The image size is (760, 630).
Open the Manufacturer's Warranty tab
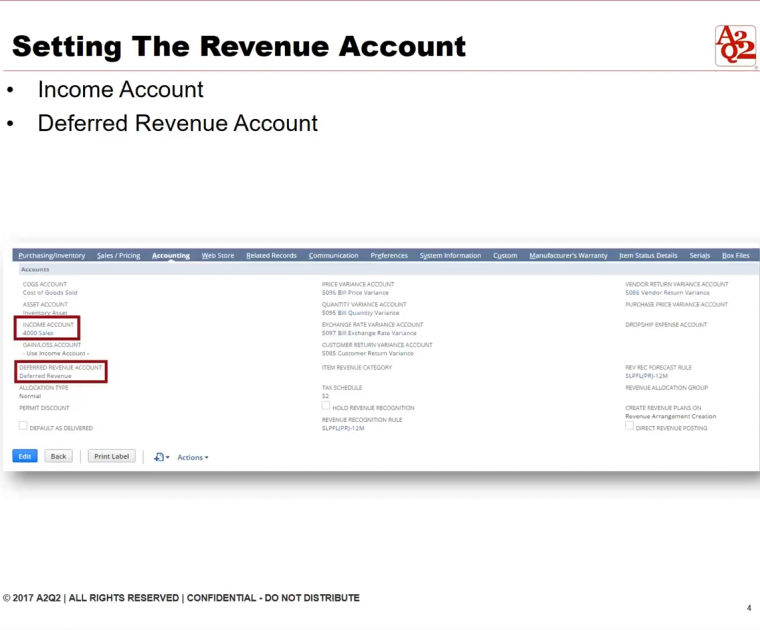click(568, 256)
